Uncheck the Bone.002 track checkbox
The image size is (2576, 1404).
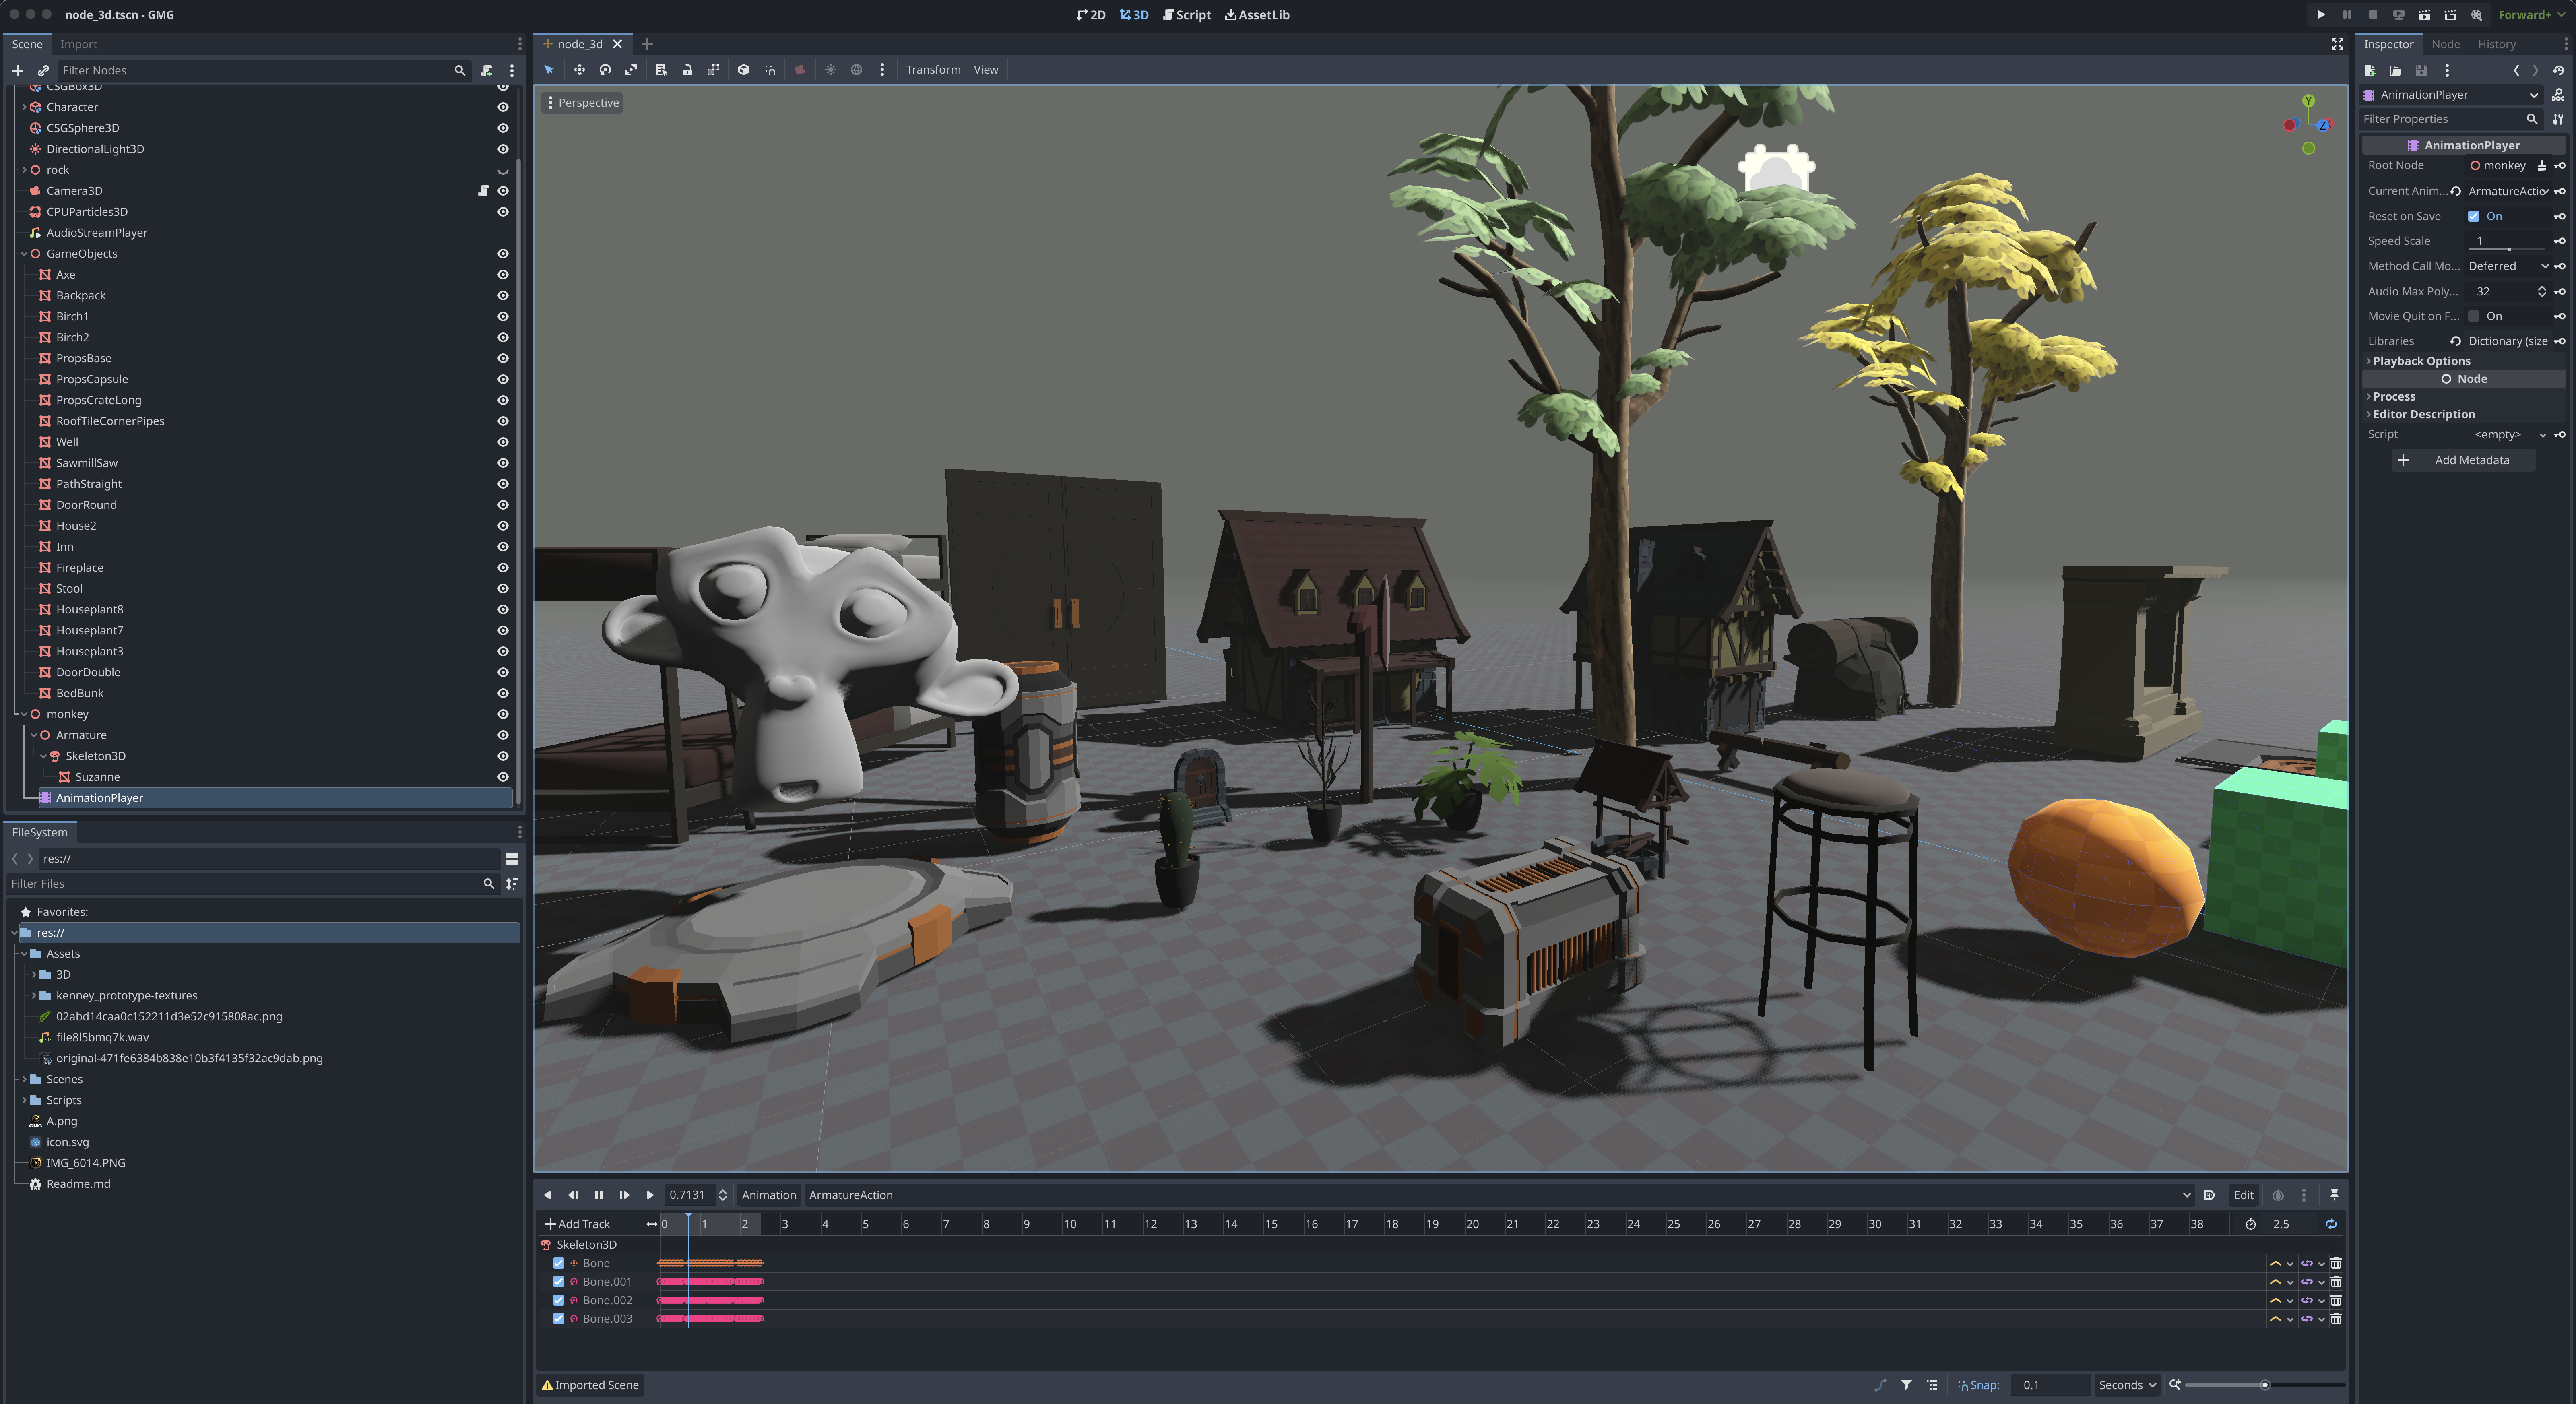(559, 1300)
